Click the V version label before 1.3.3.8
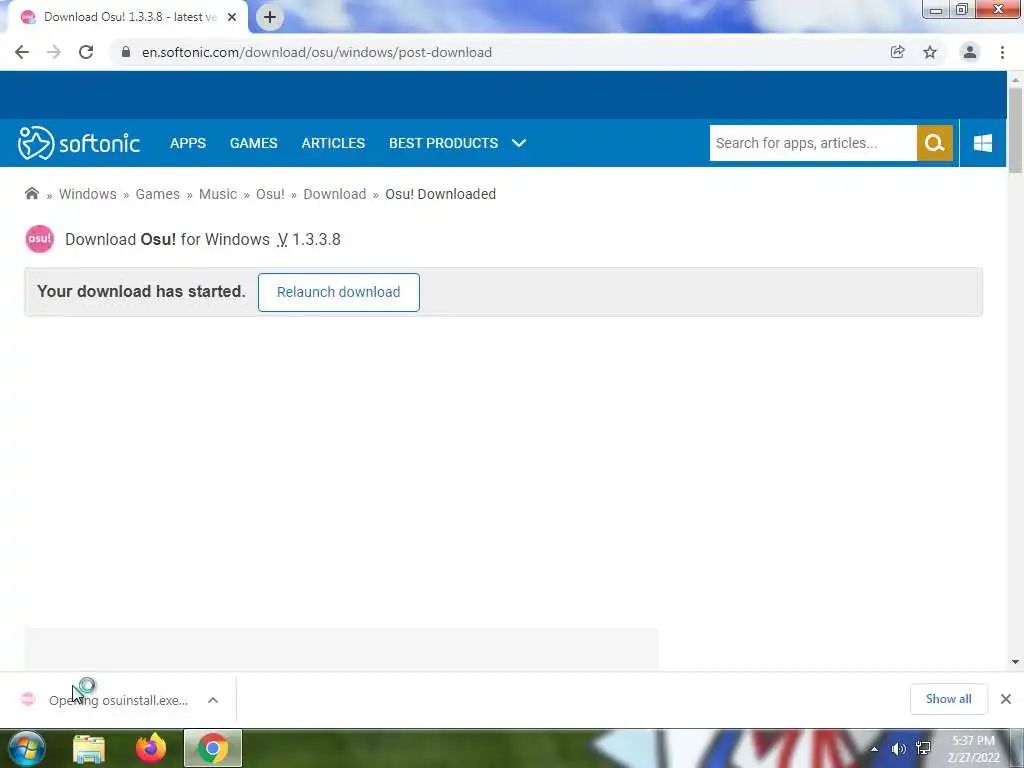 282,239
